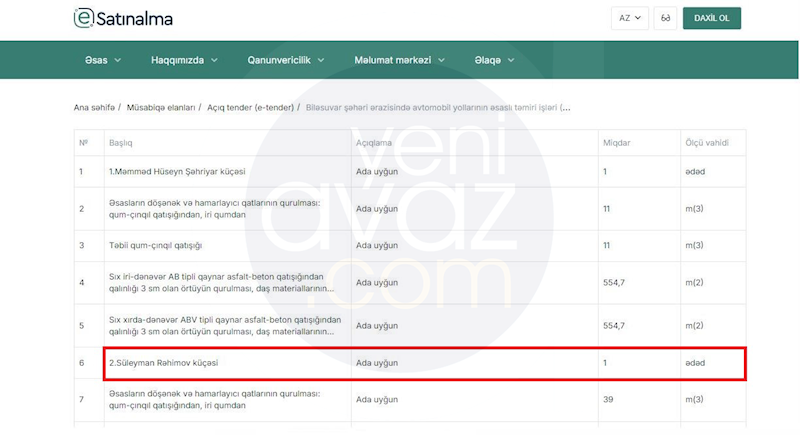Image resolution: width=800 pixels, height=435 pixels.
Task: Click quantity 554,7 in row 4
Action: click(614, 283)
